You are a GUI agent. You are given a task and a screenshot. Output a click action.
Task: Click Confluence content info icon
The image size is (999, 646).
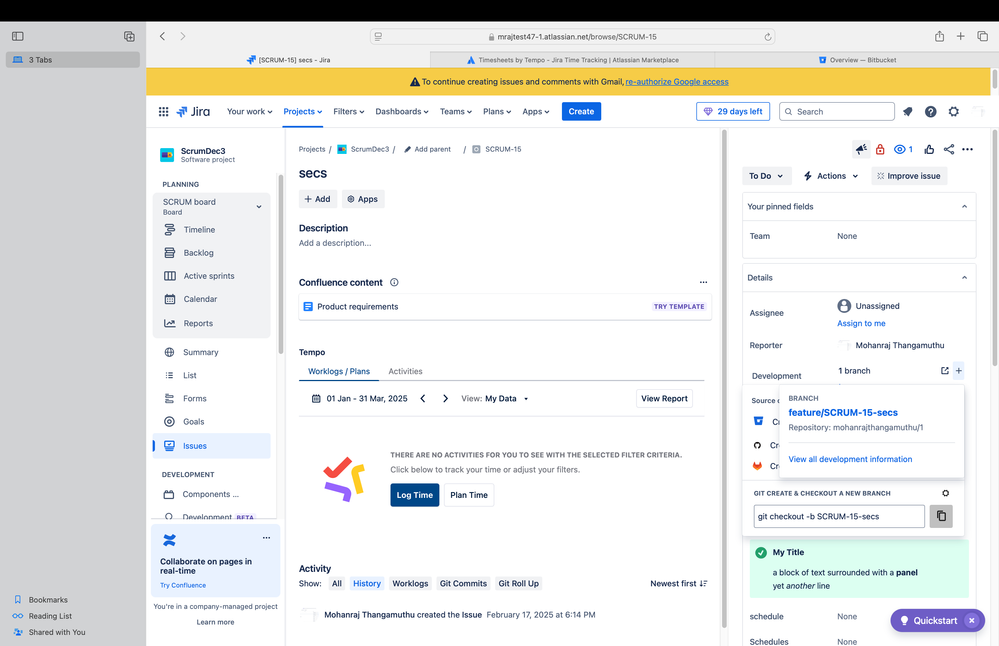click(394, 282)
